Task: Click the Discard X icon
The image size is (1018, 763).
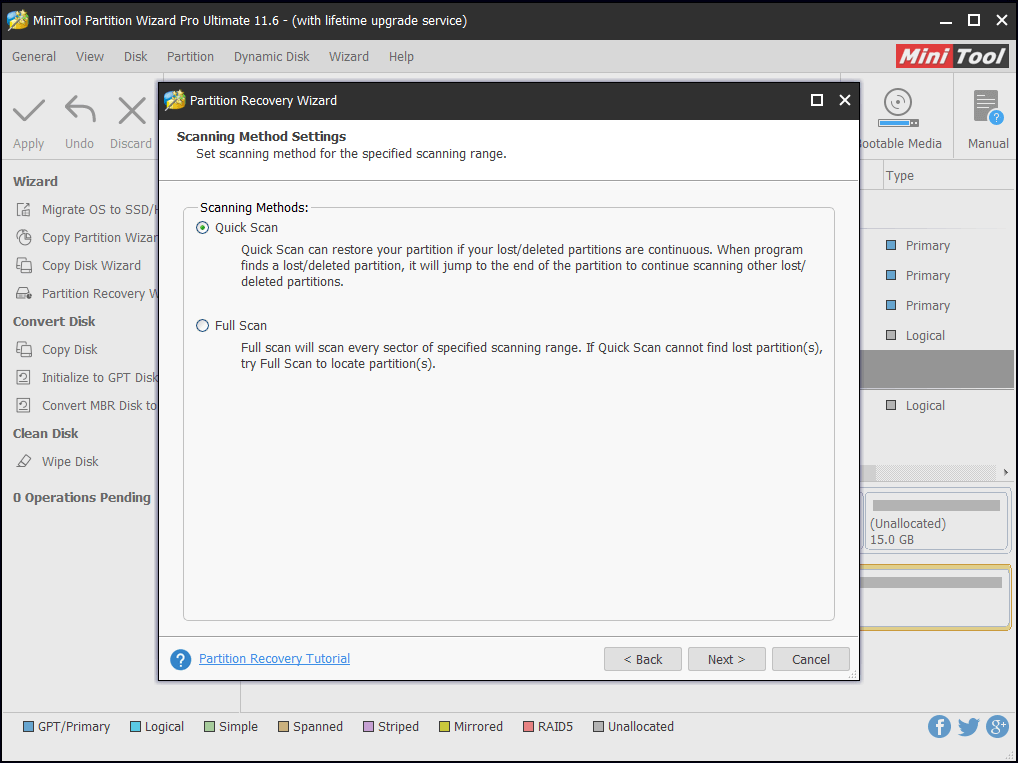Action: 132,110
